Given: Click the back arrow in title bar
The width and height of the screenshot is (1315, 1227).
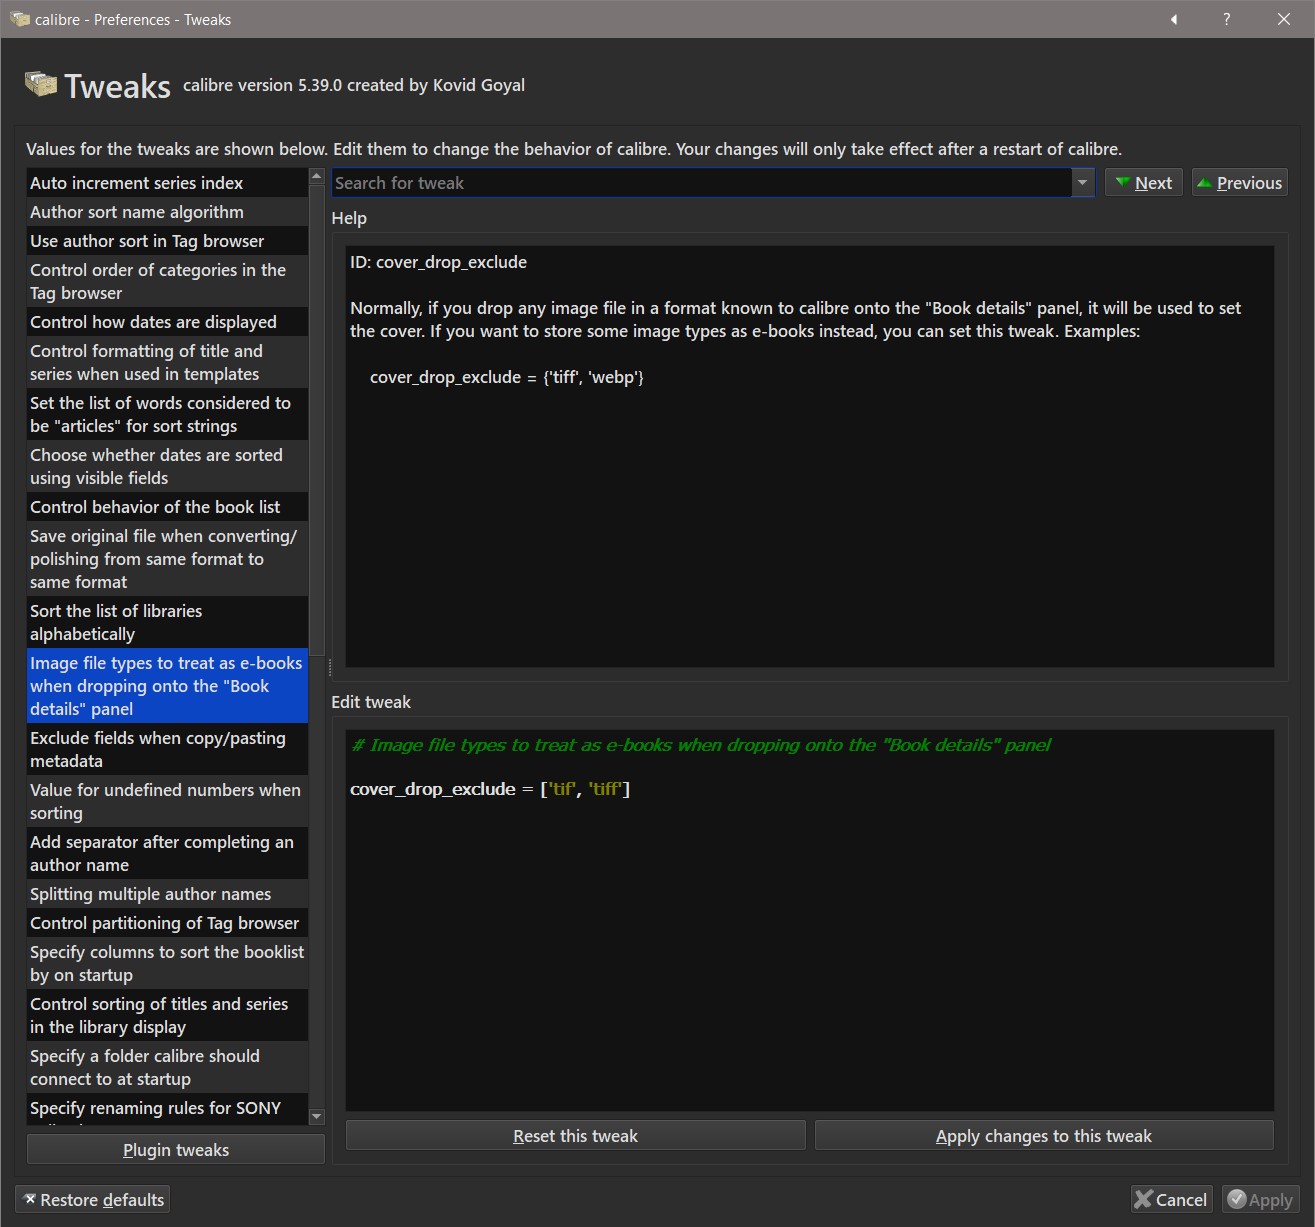Looking at the screenshot, I should point(1174,19).
